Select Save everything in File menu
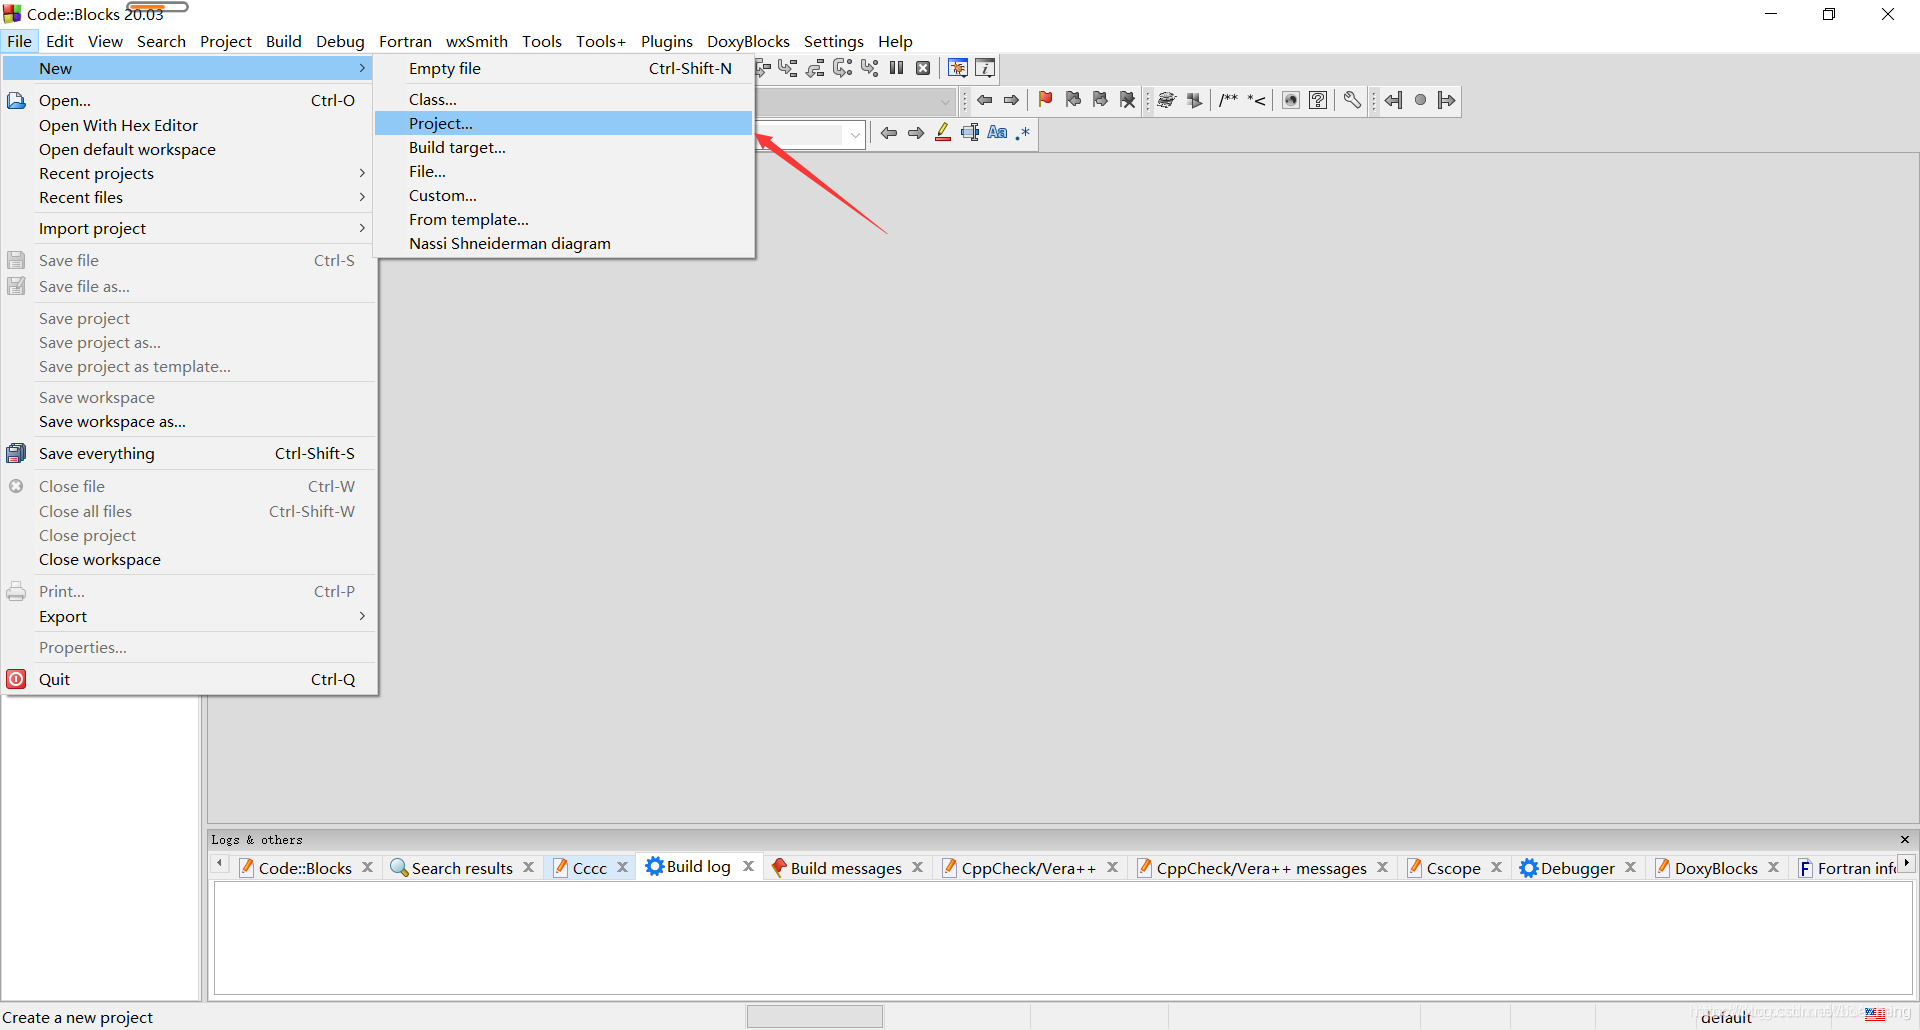This screenshot has width=1920, height=1030. point(190,453)
